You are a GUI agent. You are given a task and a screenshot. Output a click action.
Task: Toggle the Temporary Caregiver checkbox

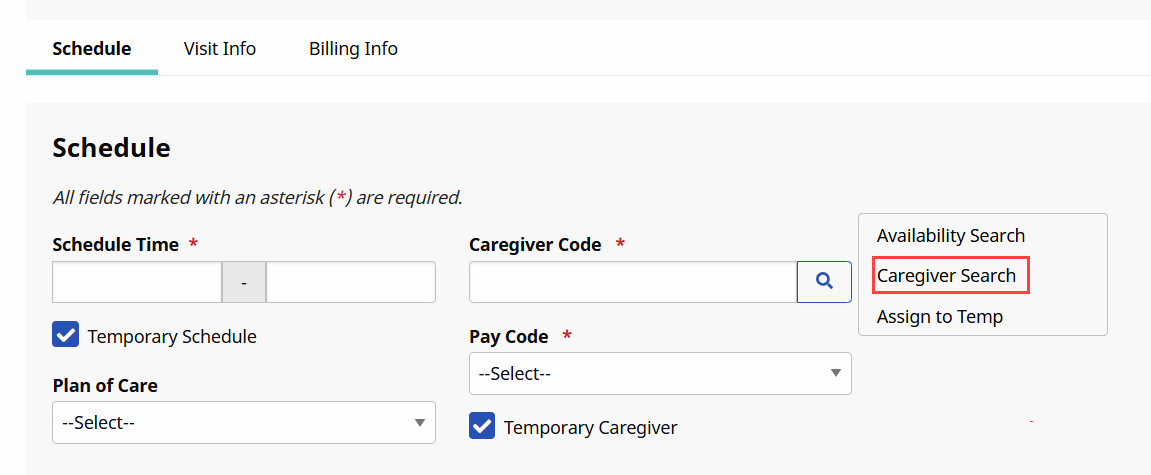pyautogui.click(x=482, y=426)
